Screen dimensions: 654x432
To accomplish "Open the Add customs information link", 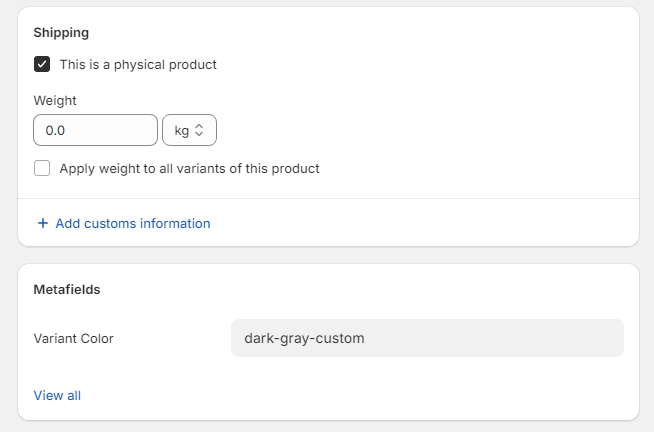I will coord(132,223).
